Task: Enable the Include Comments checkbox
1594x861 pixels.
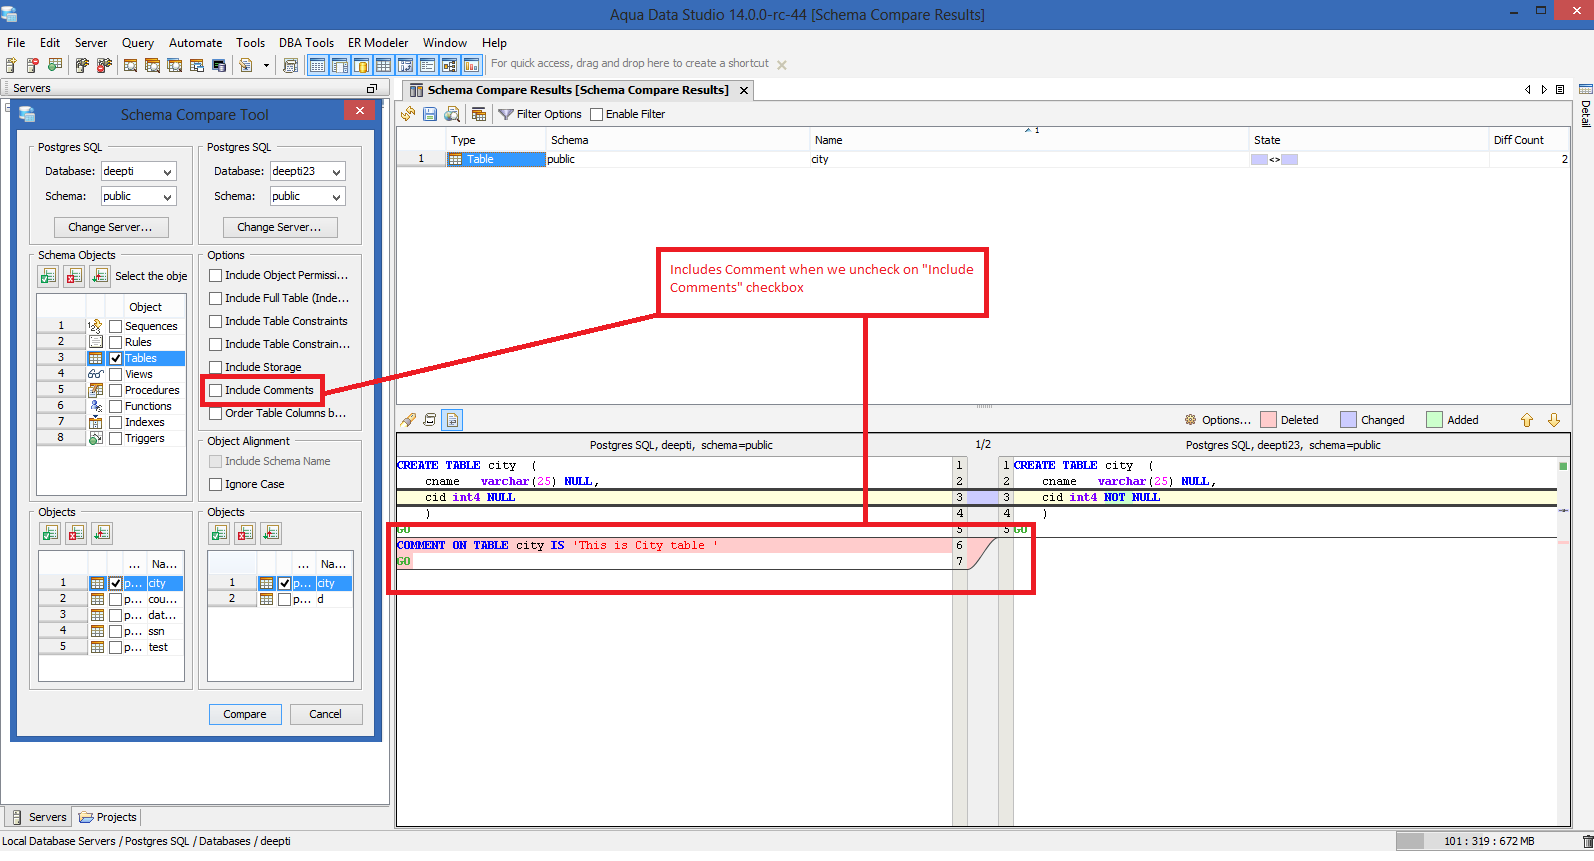Action: [x=216, y=390]
